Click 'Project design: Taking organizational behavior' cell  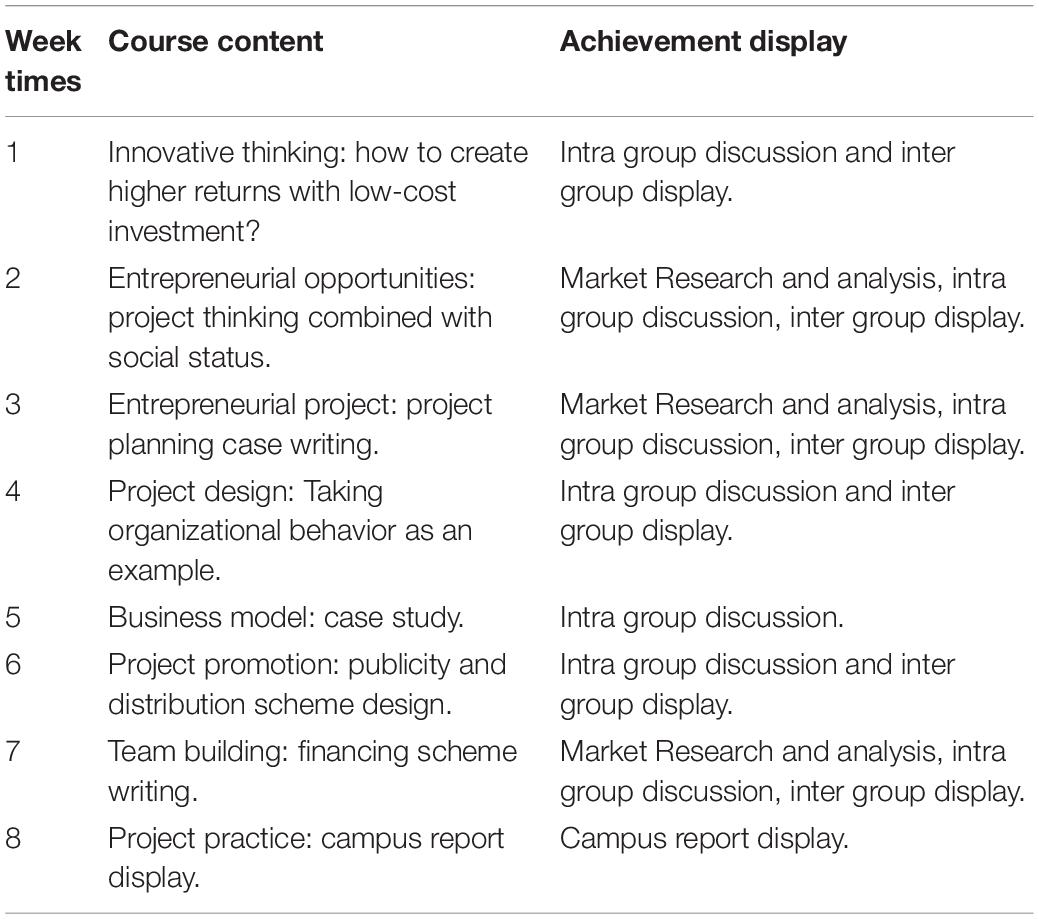(290, 531)
